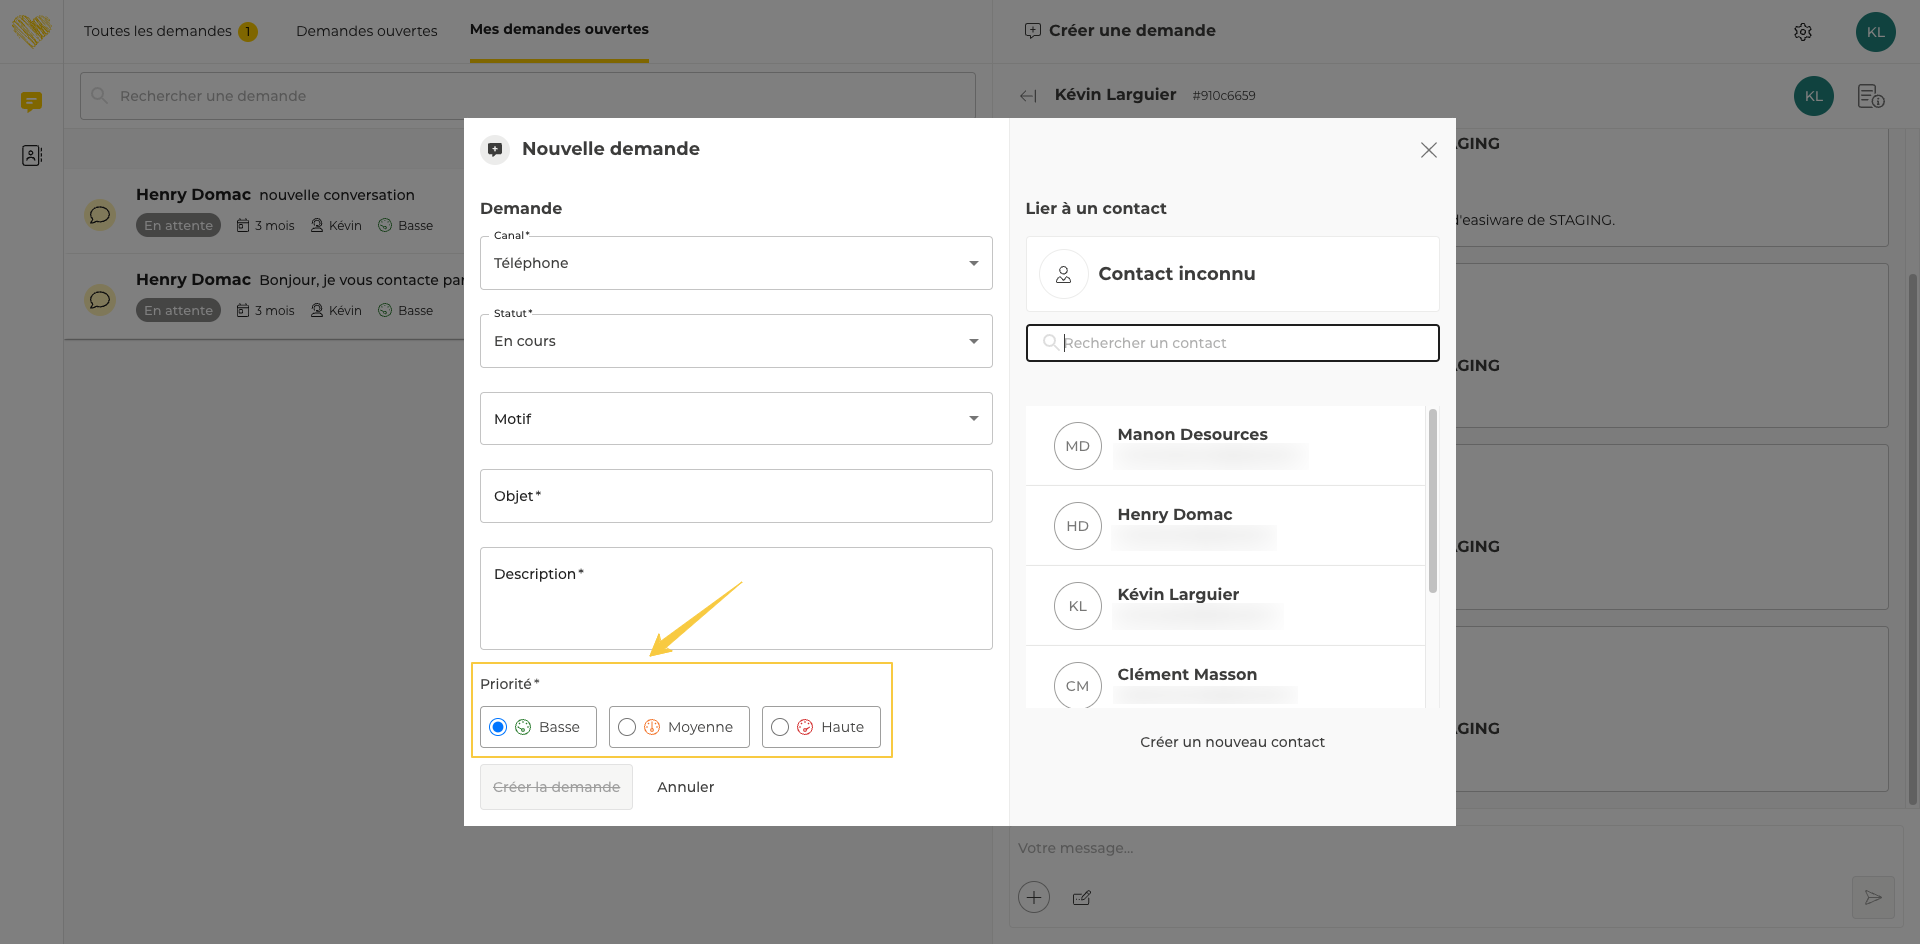Switch to Demandes ouvertes tab
1920x944 pixels.
click(366, 31)
